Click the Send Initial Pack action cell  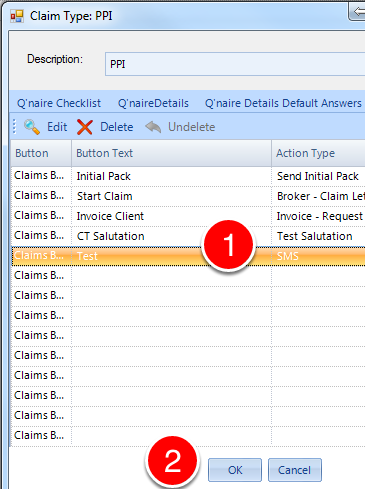pos(318,176)
